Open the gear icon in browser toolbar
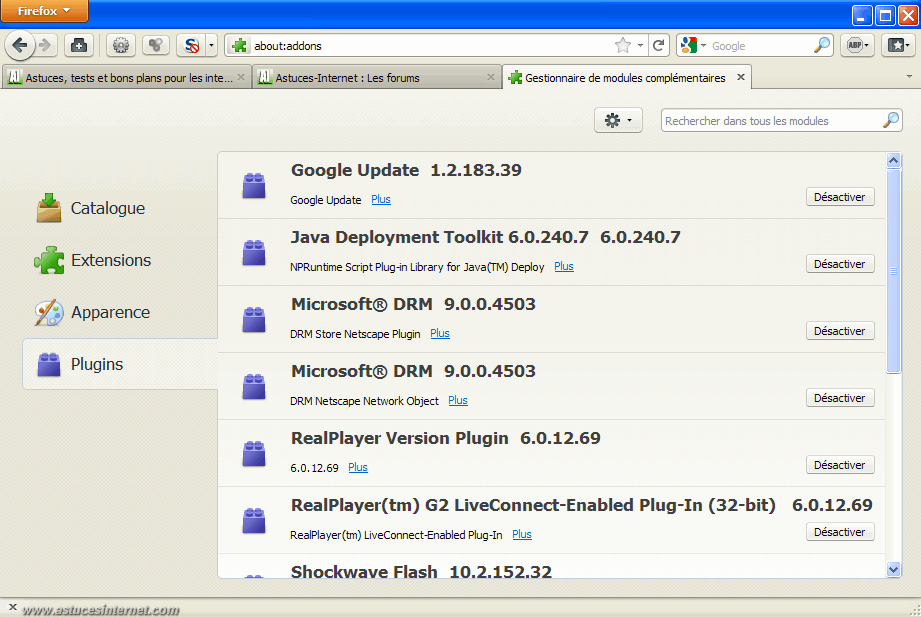This screenshot has height=617, width=921. 121,45
